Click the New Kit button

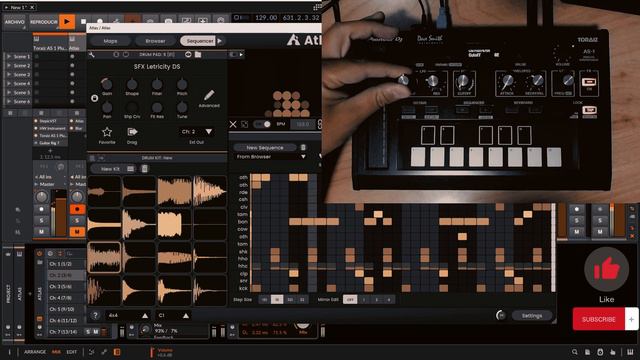110,169
